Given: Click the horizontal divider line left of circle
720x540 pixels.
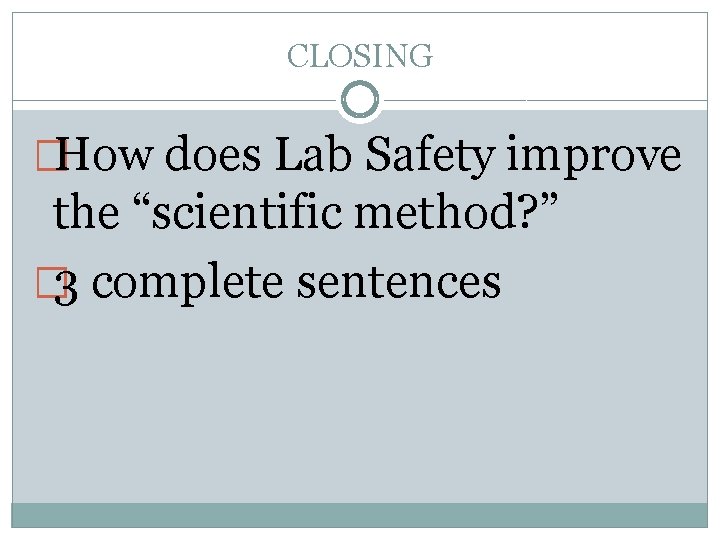Looking at the screenshot, I should (176, 100).
